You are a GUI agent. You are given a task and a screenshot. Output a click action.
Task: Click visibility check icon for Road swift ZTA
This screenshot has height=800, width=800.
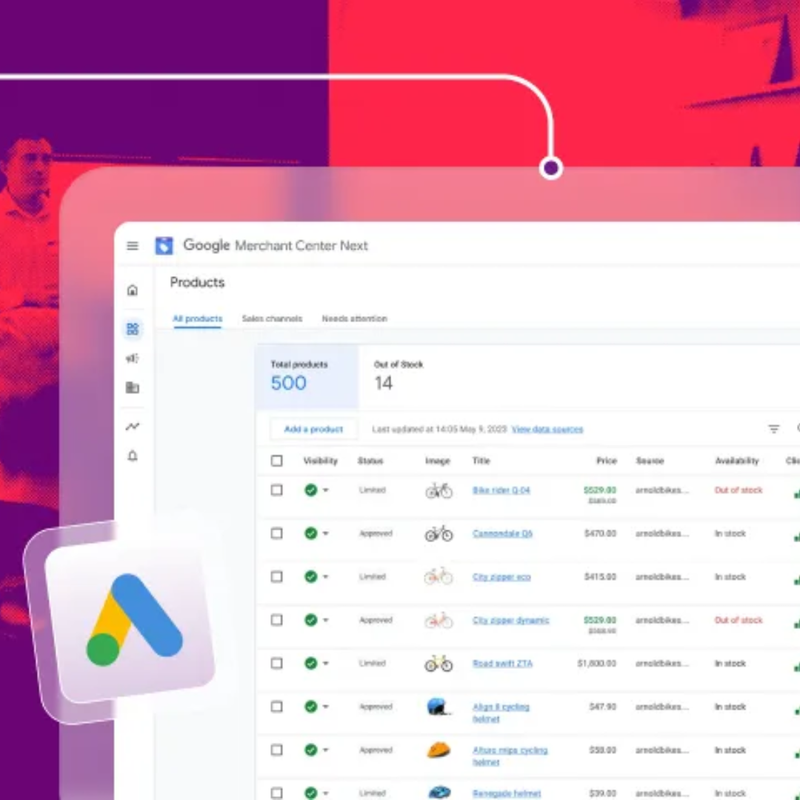tap(311, 664)
